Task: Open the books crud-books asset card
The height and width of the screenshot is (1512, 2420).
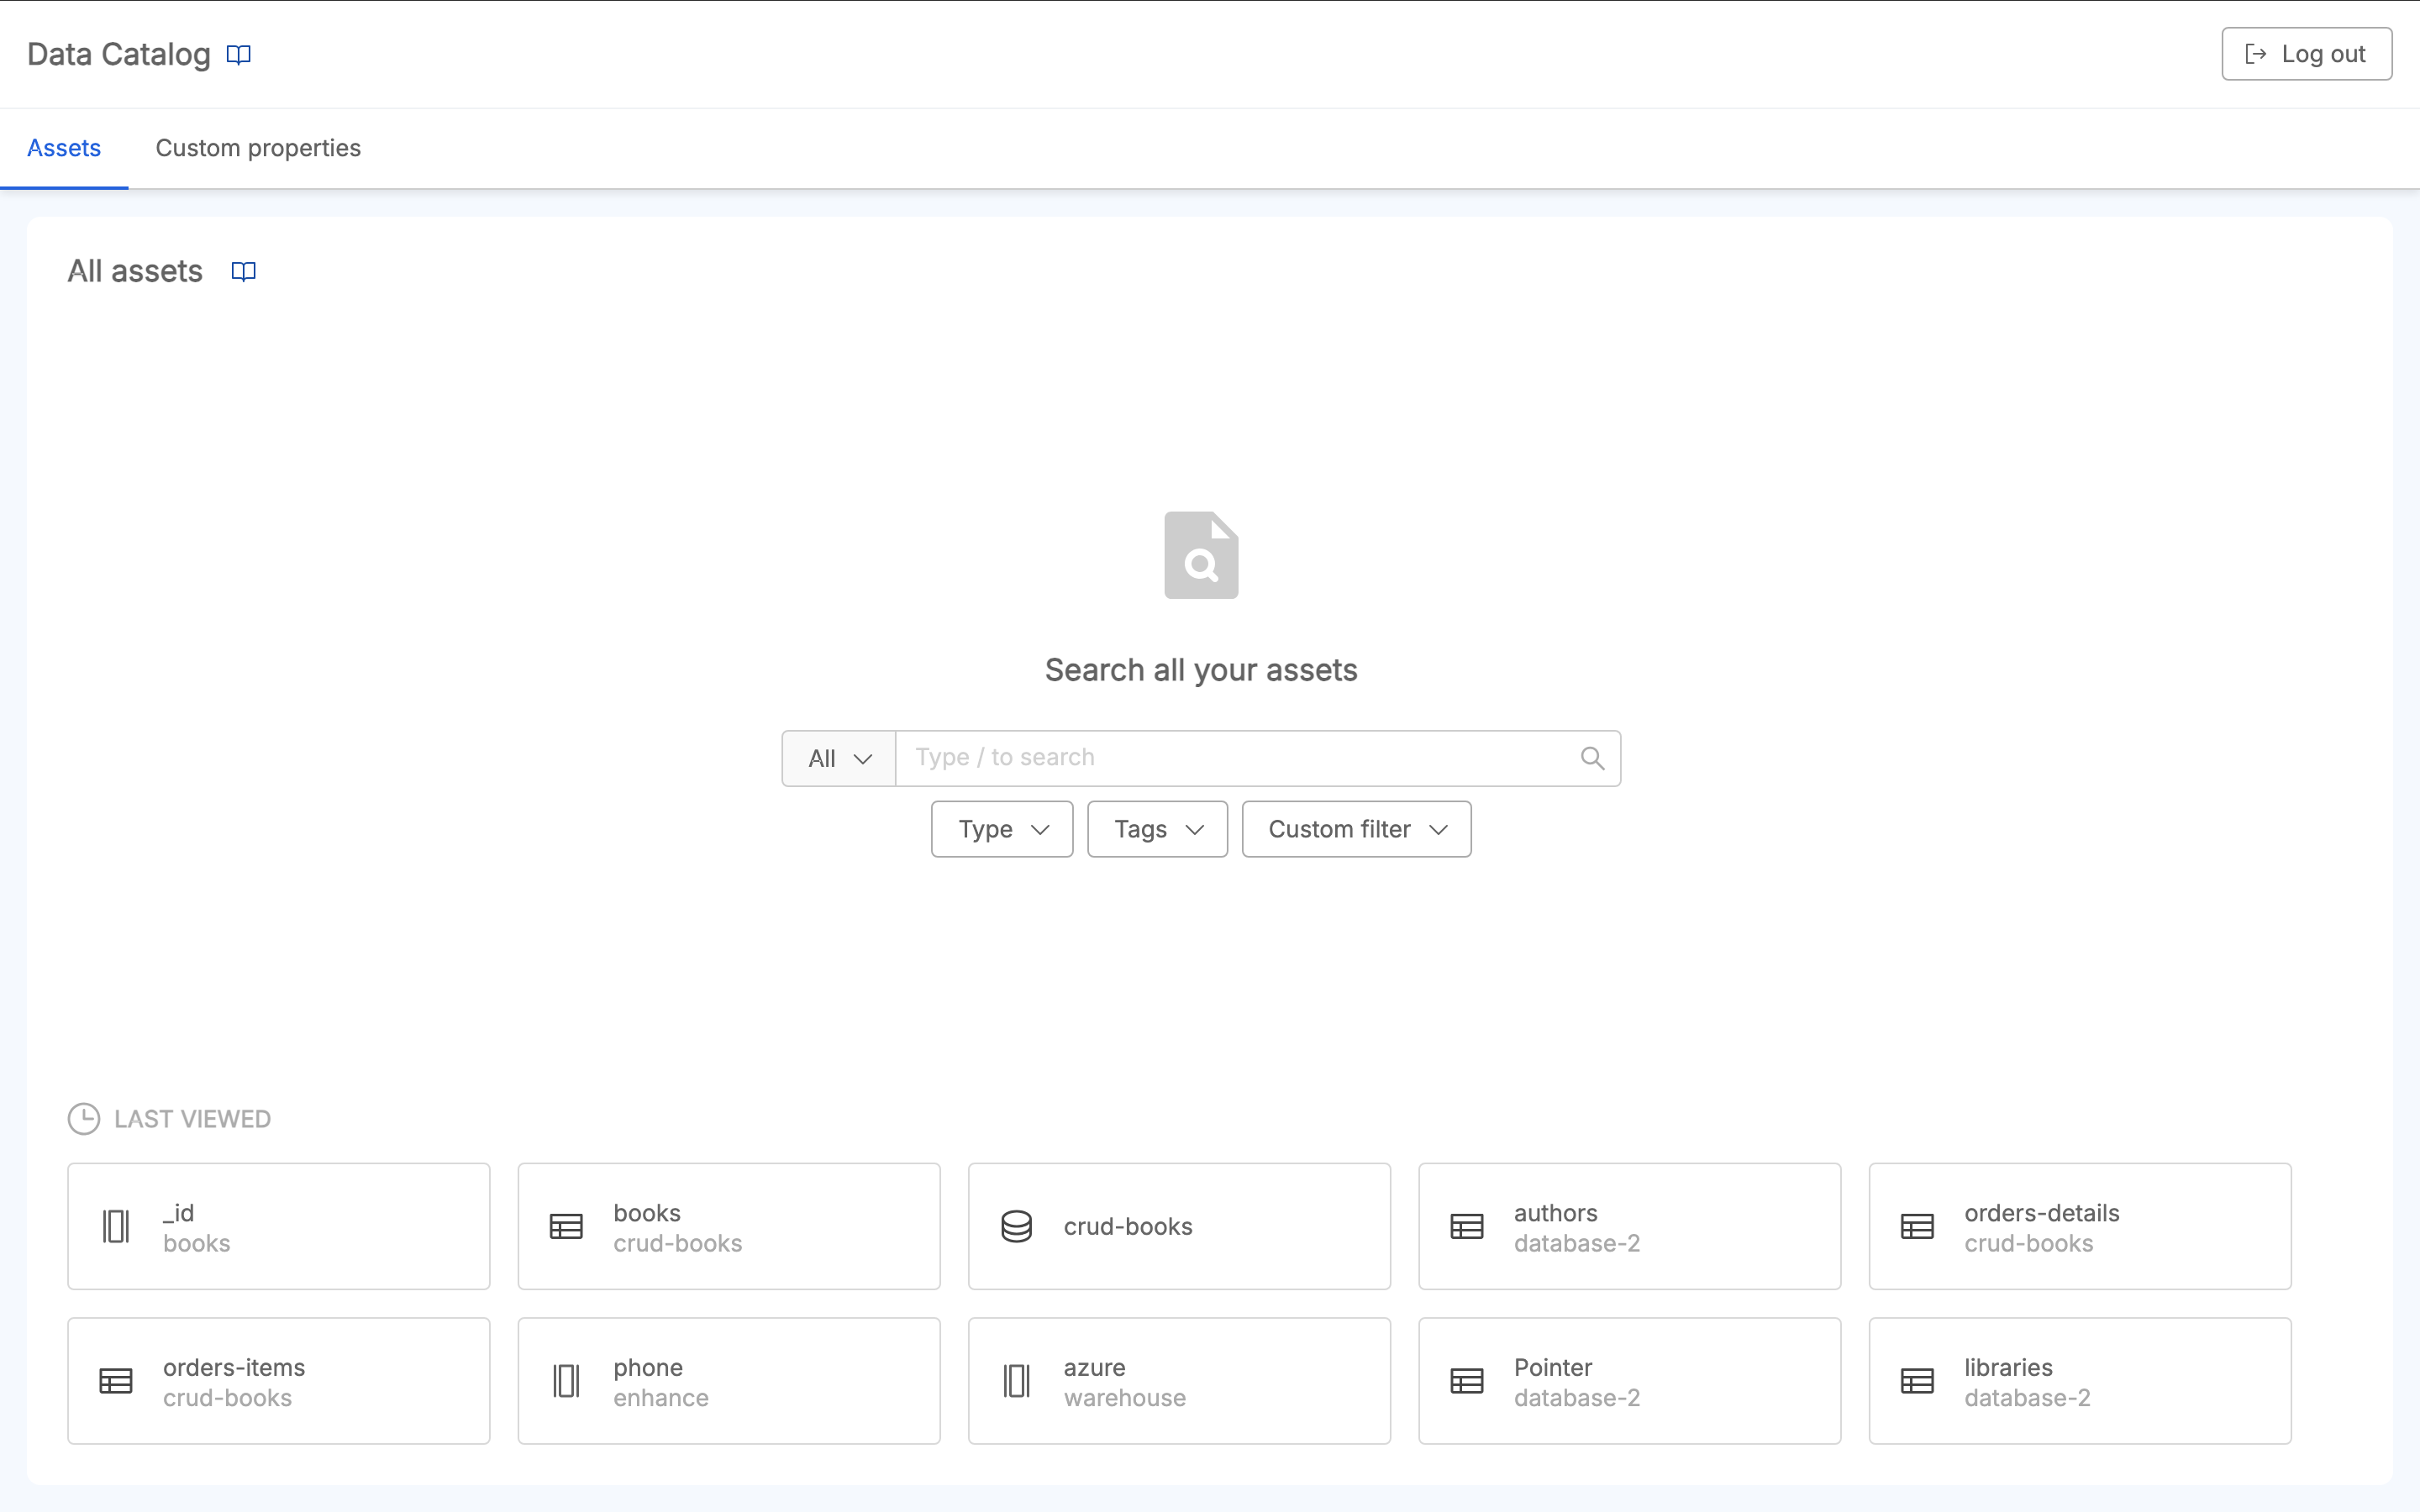Action: coord(729,1226)
